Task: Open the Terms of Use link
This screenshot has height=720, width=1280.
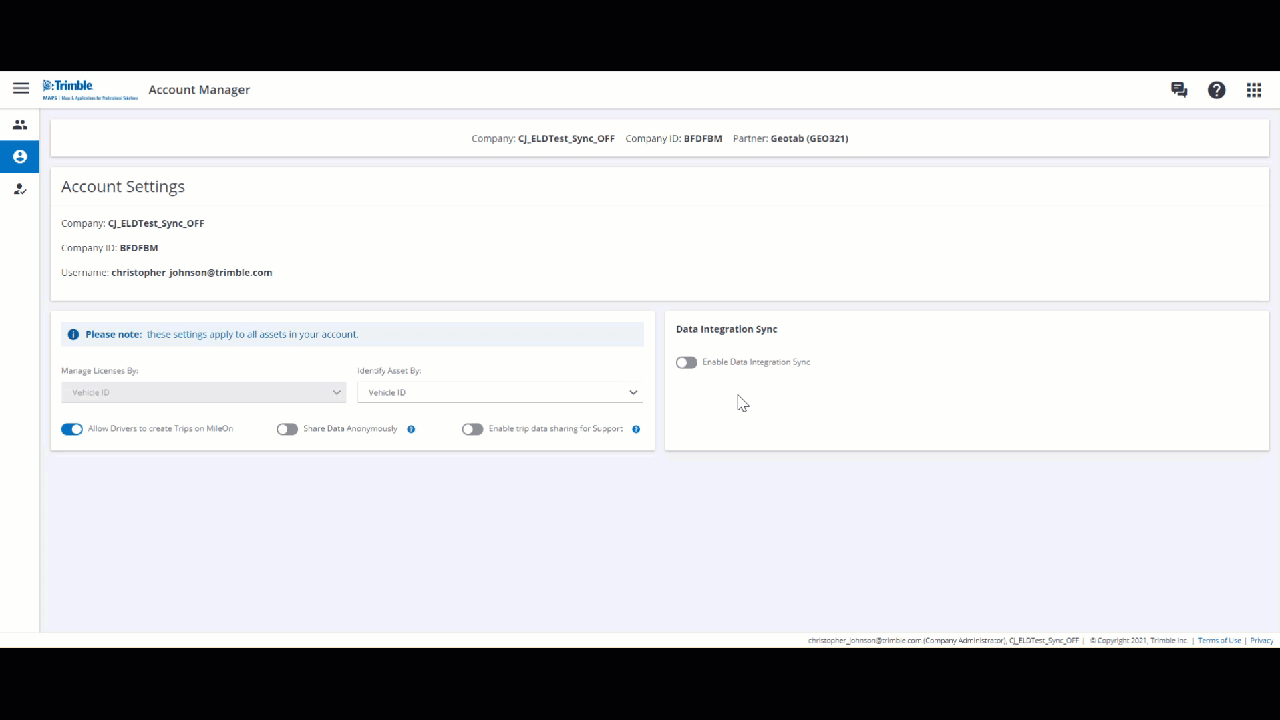Action: pyautogui.click(x=1219, y=640)
